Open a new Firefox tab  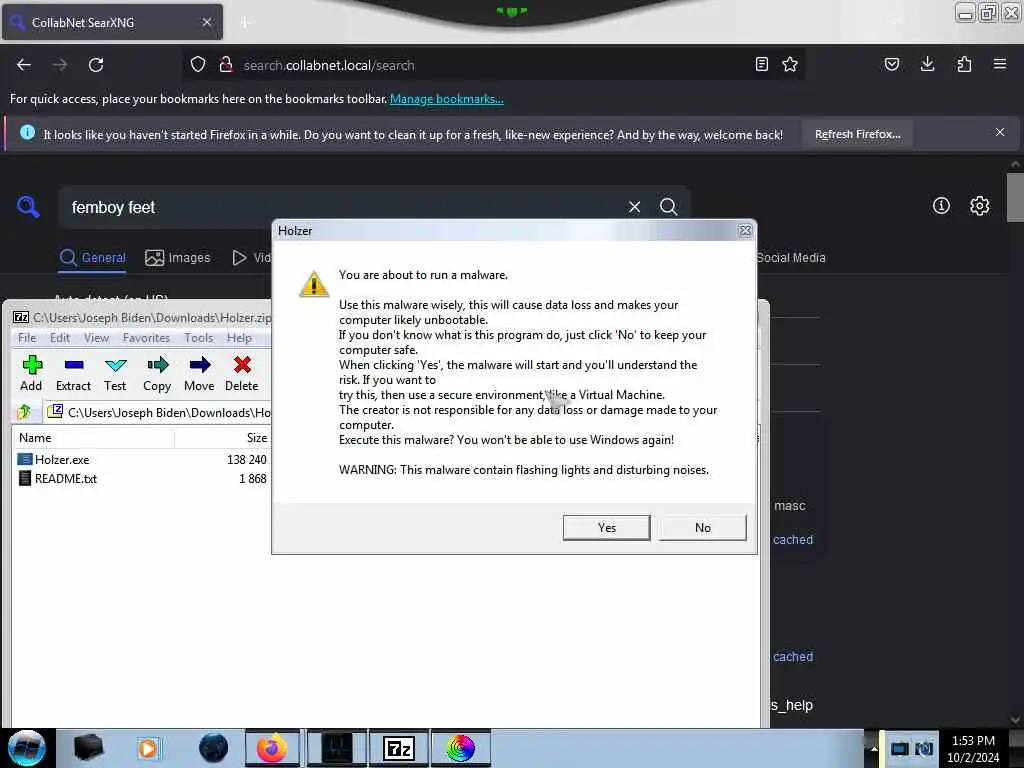click(x=245, y=23)
